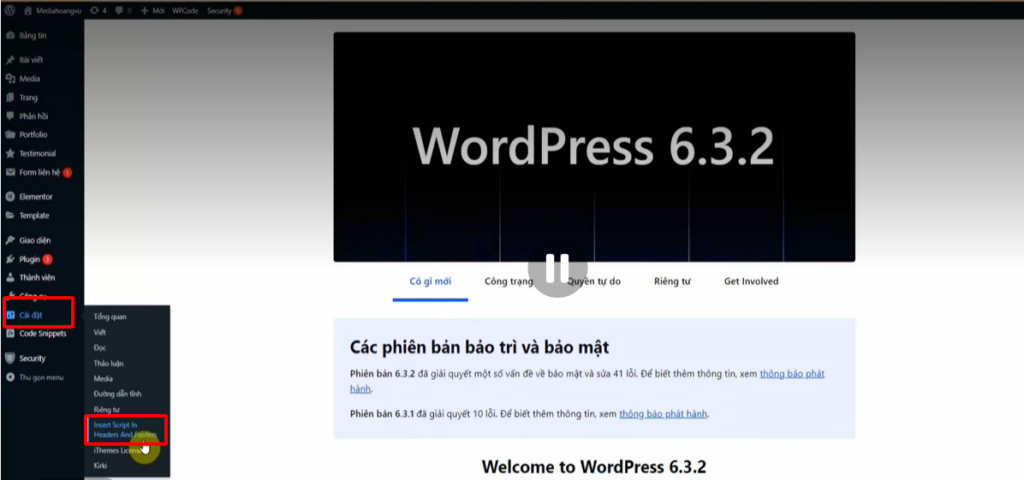1024x480 pixels.
Task: Open Testimonial in the sidebar
Action: point(31,153)
